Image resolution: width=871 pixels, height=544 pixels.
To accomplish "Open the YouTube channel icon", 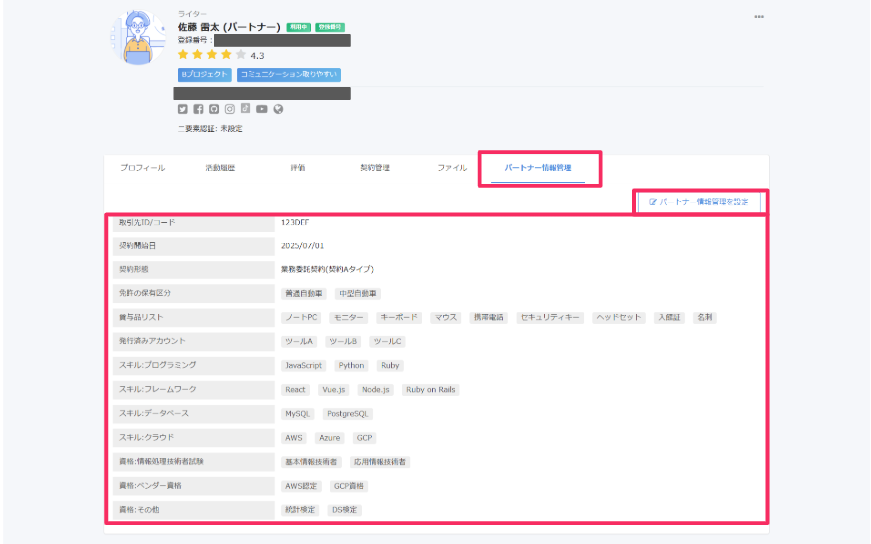I will pyautogui.click(x=262, y=109).
